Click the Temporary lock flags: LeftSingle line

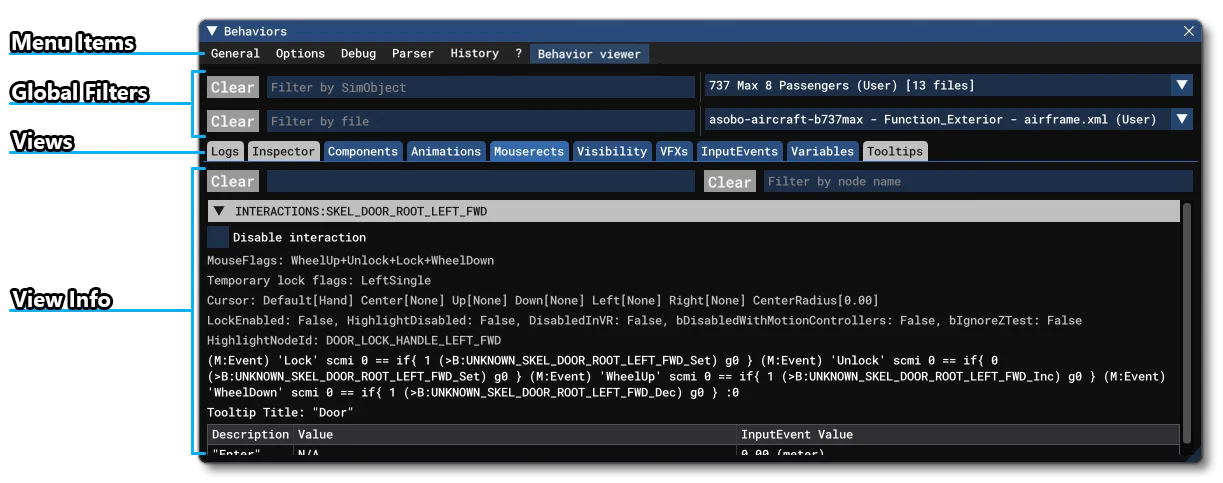pyautogui.click(x=319, y=280)
